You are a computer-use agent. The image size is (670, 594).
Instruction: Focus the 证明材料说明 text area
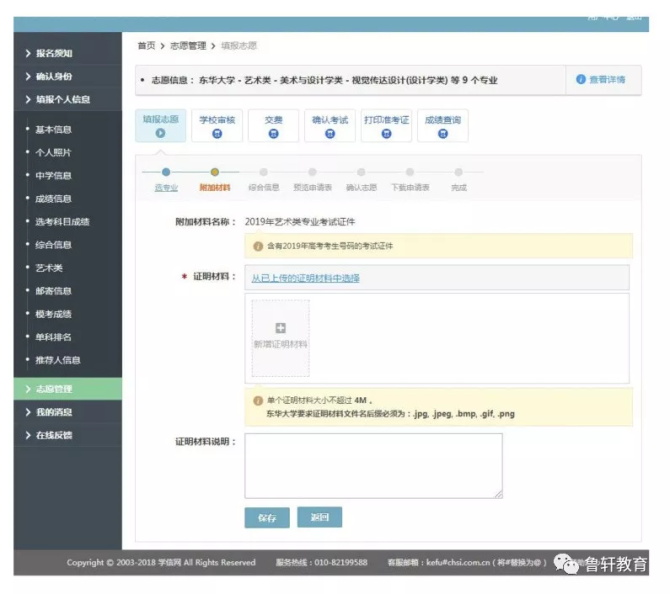[373, 466]
